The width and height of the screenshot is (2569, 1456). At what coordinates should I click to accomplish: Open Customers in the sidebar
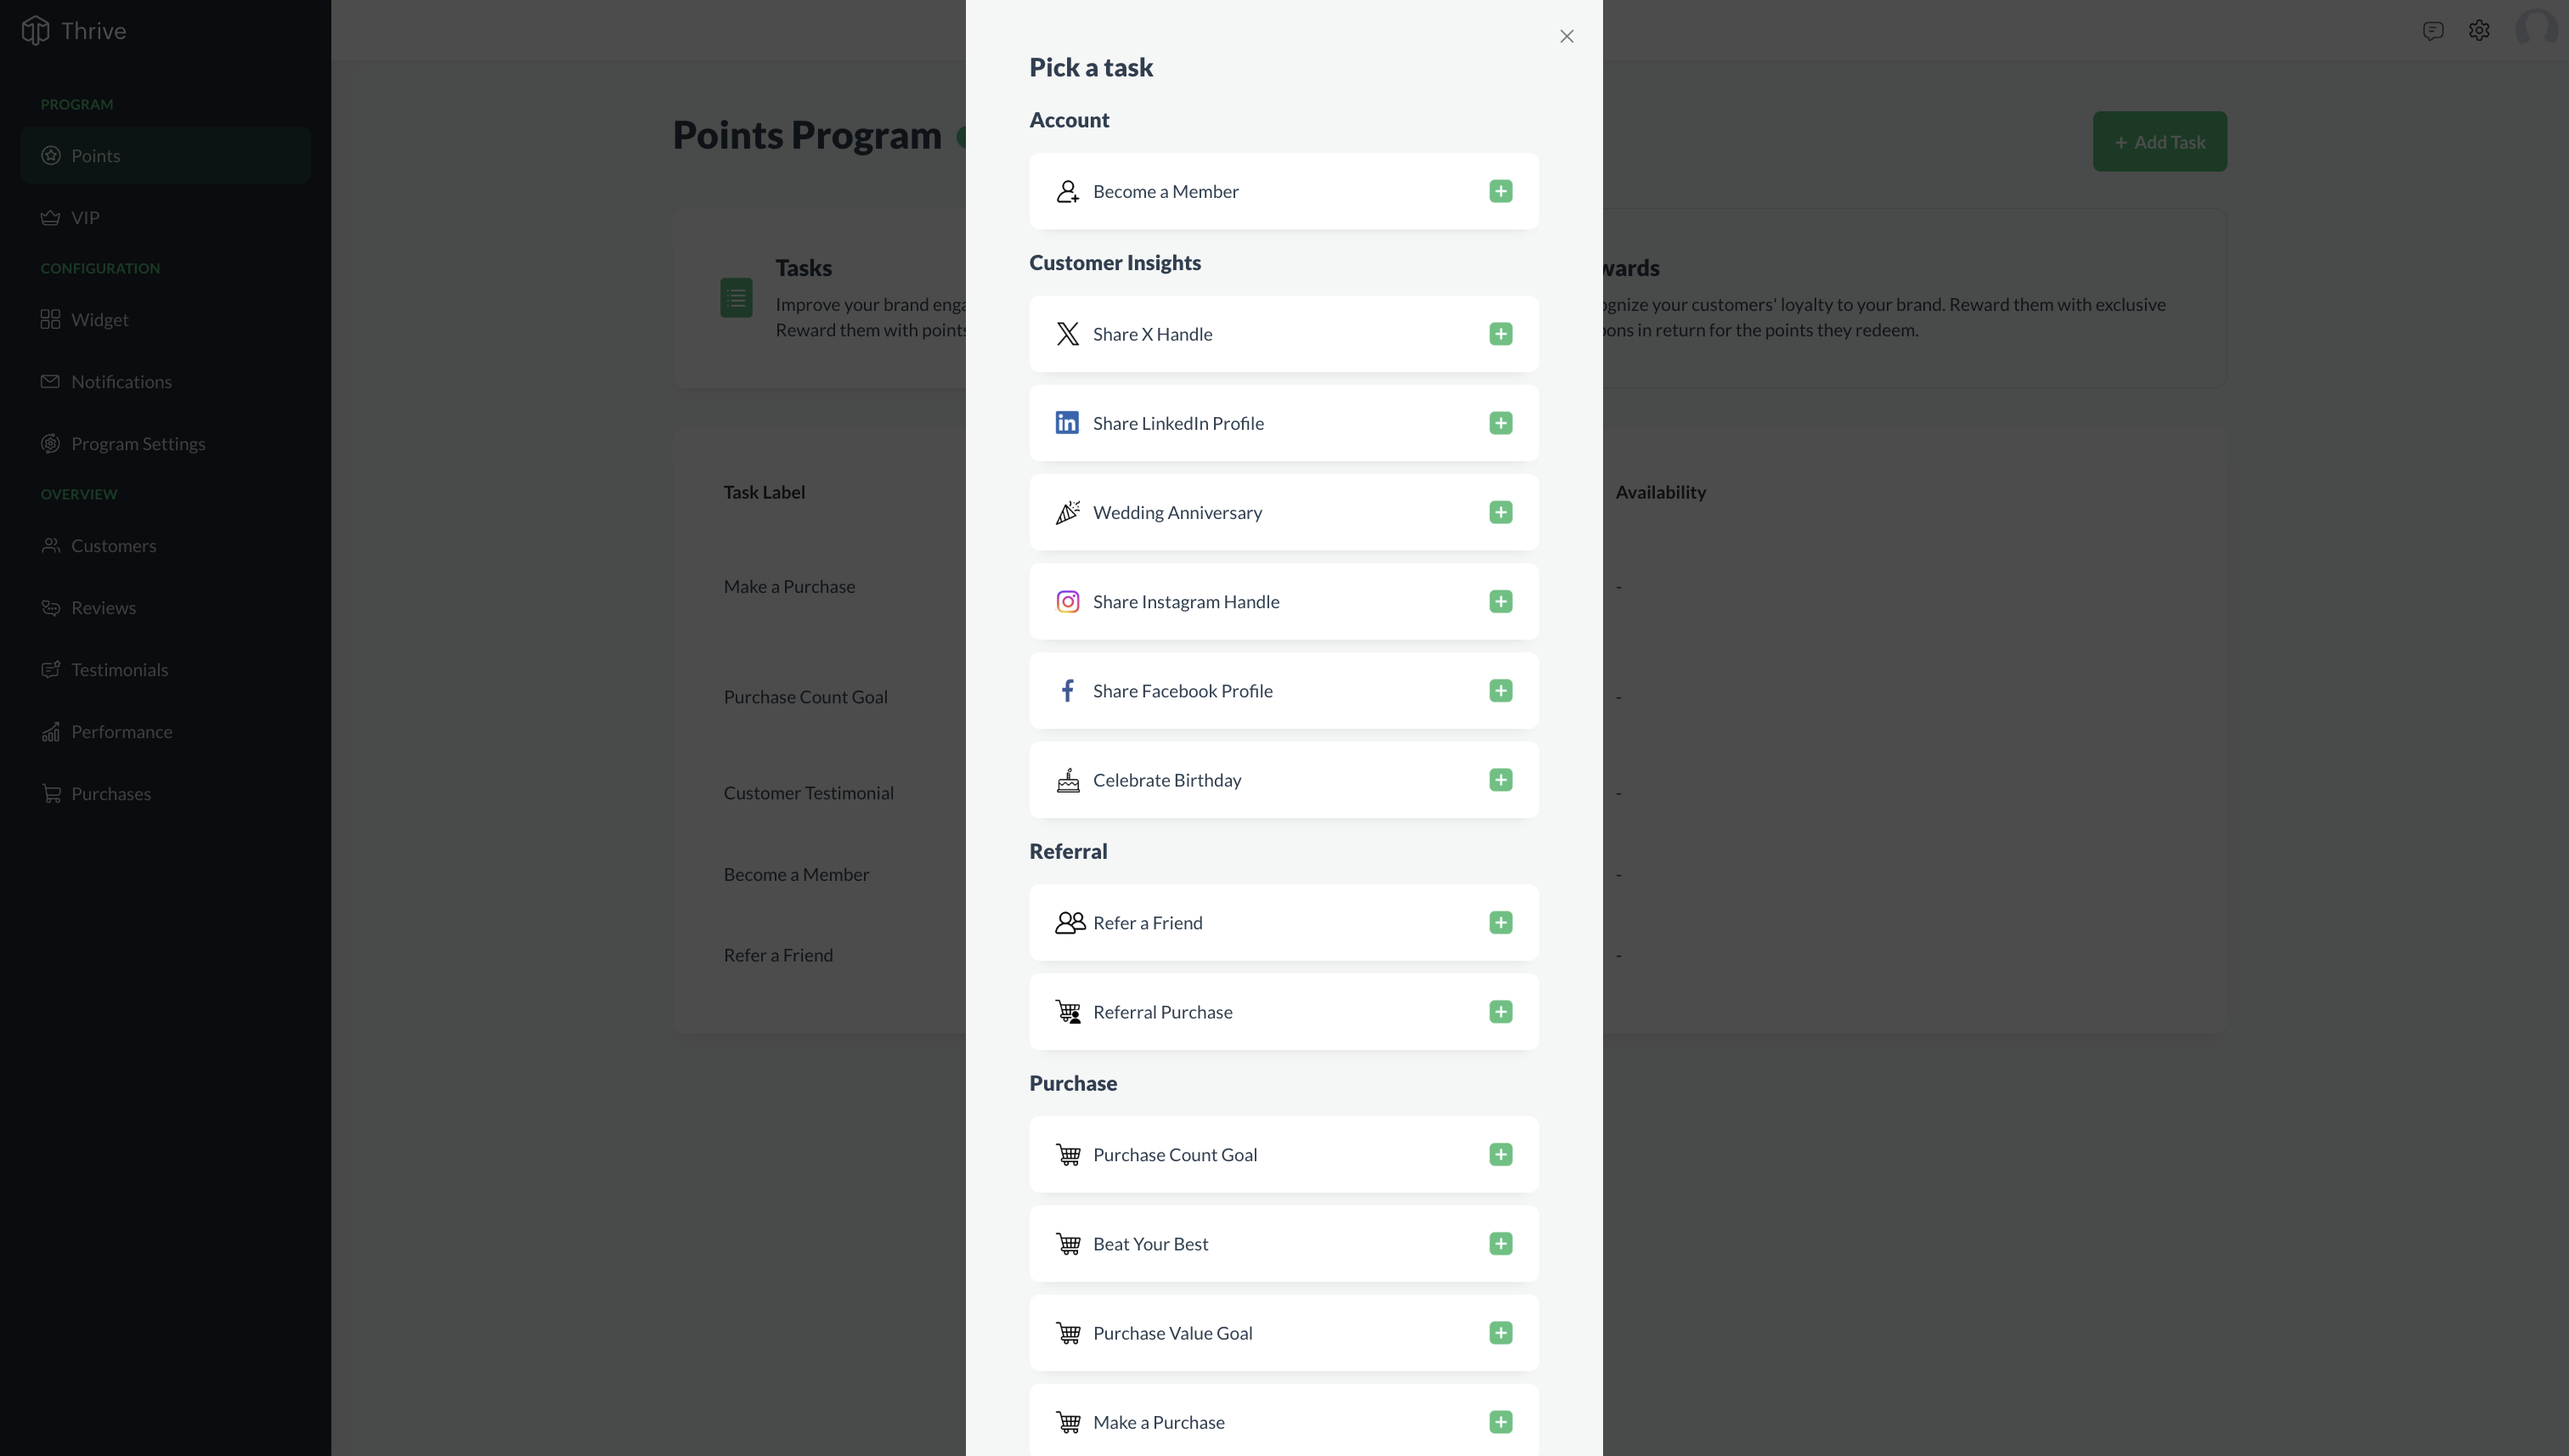(x=113, y=546)
